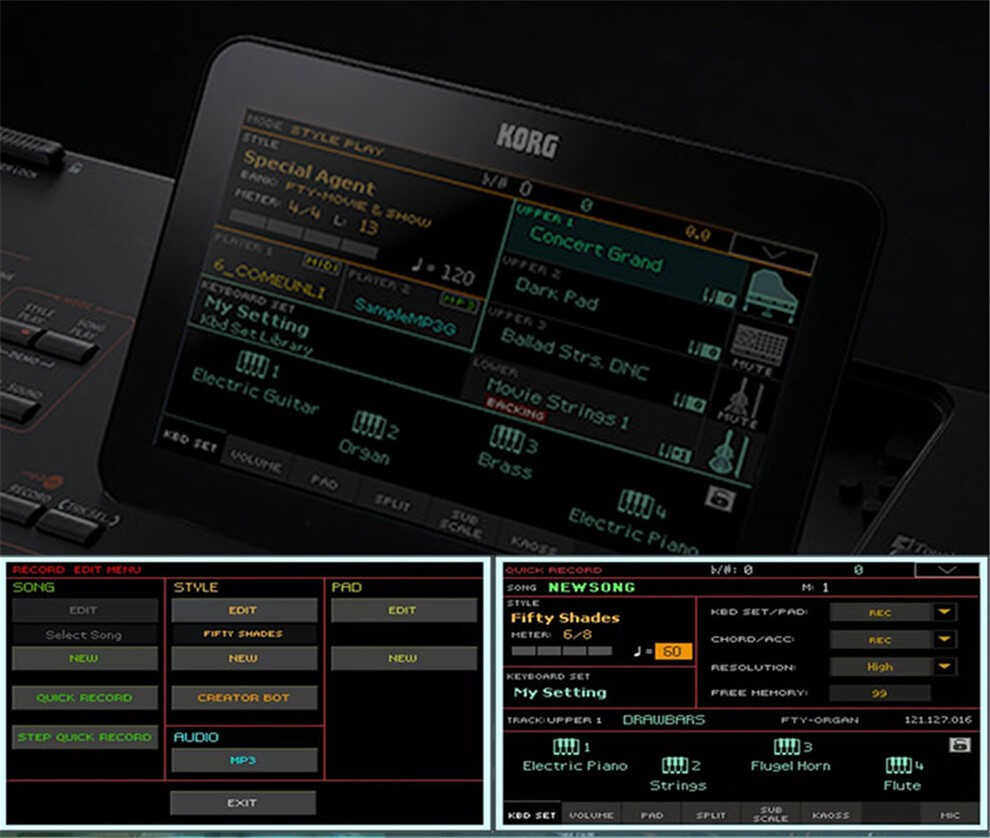
Task: Select the Concert Grand Upper 1 sound
Action: pyautogui.click(x=595, y=248)
